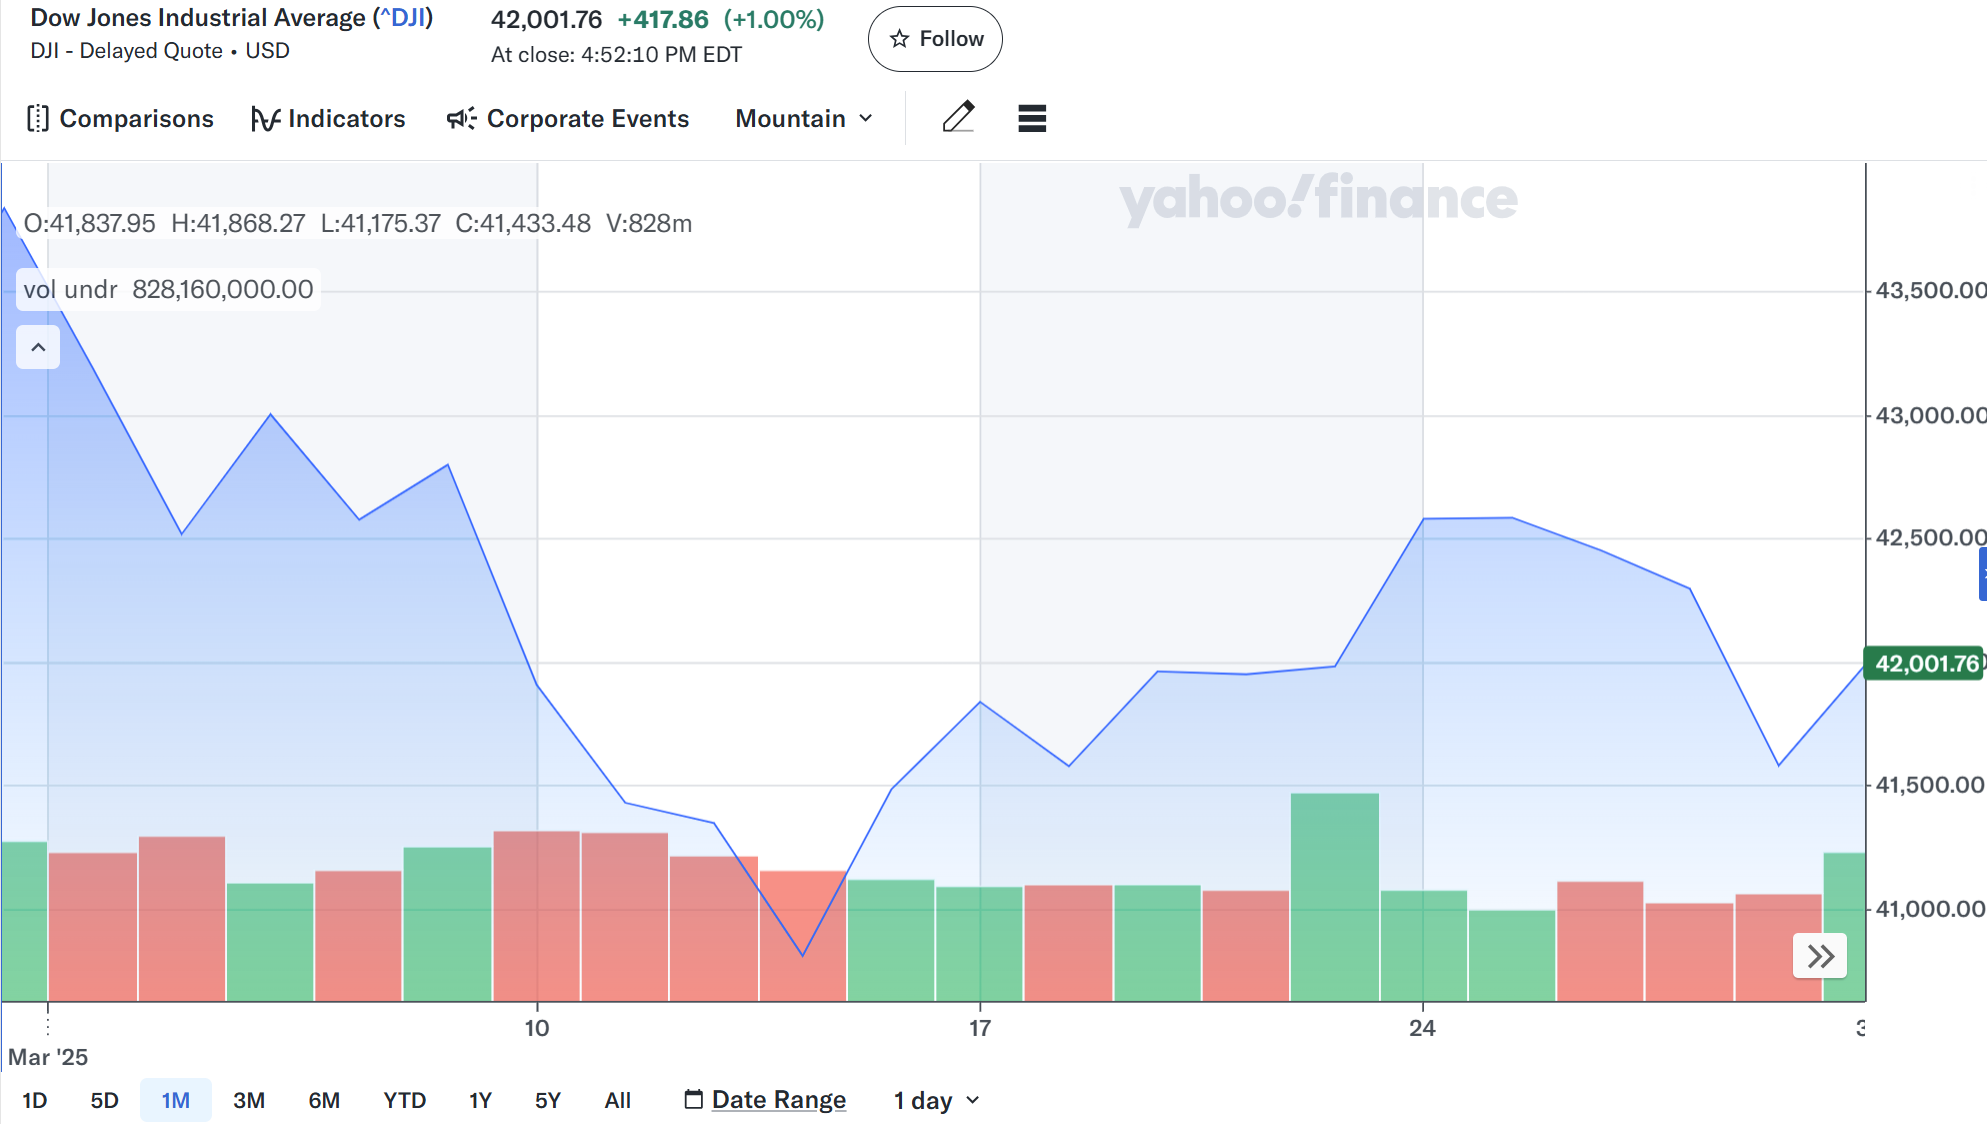1987x1124 pixels.
Task: Select the 1D time range
Action: (35, 1100)
